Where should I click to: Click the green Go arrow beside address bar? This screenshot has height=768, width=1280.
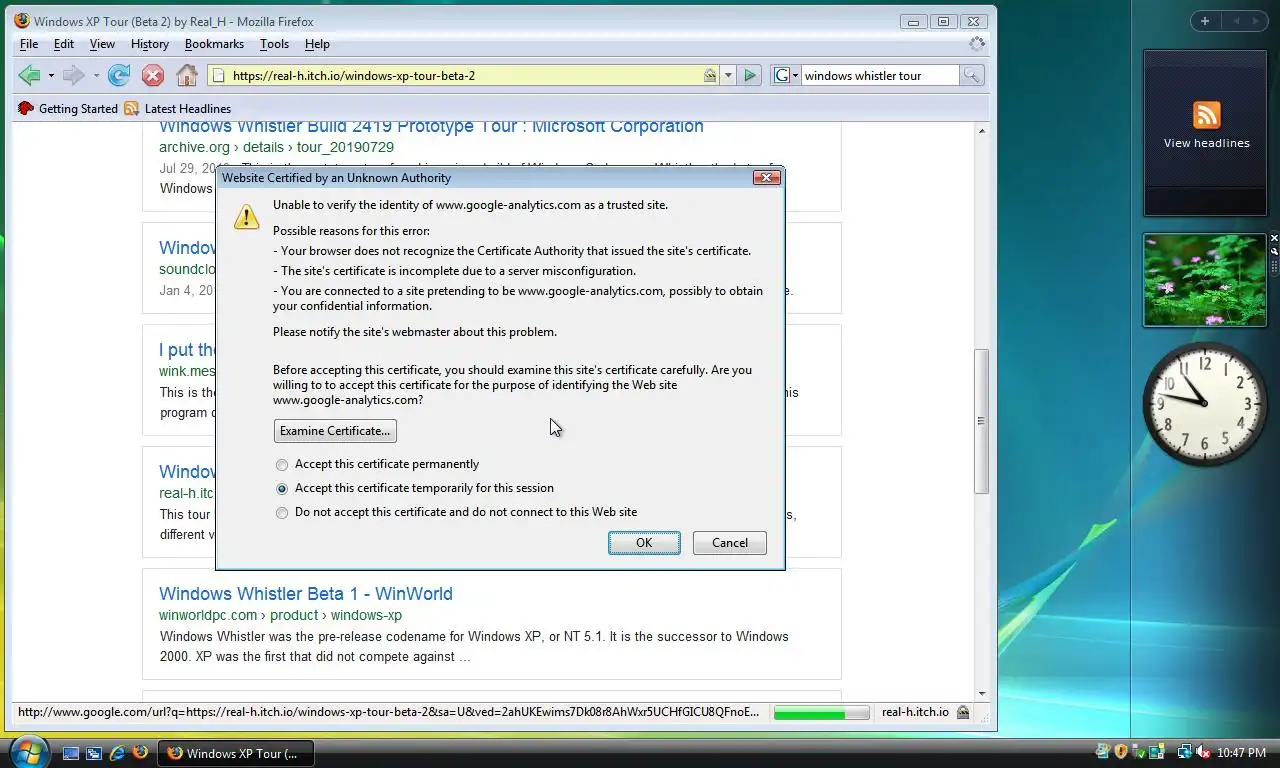(751, 75)
